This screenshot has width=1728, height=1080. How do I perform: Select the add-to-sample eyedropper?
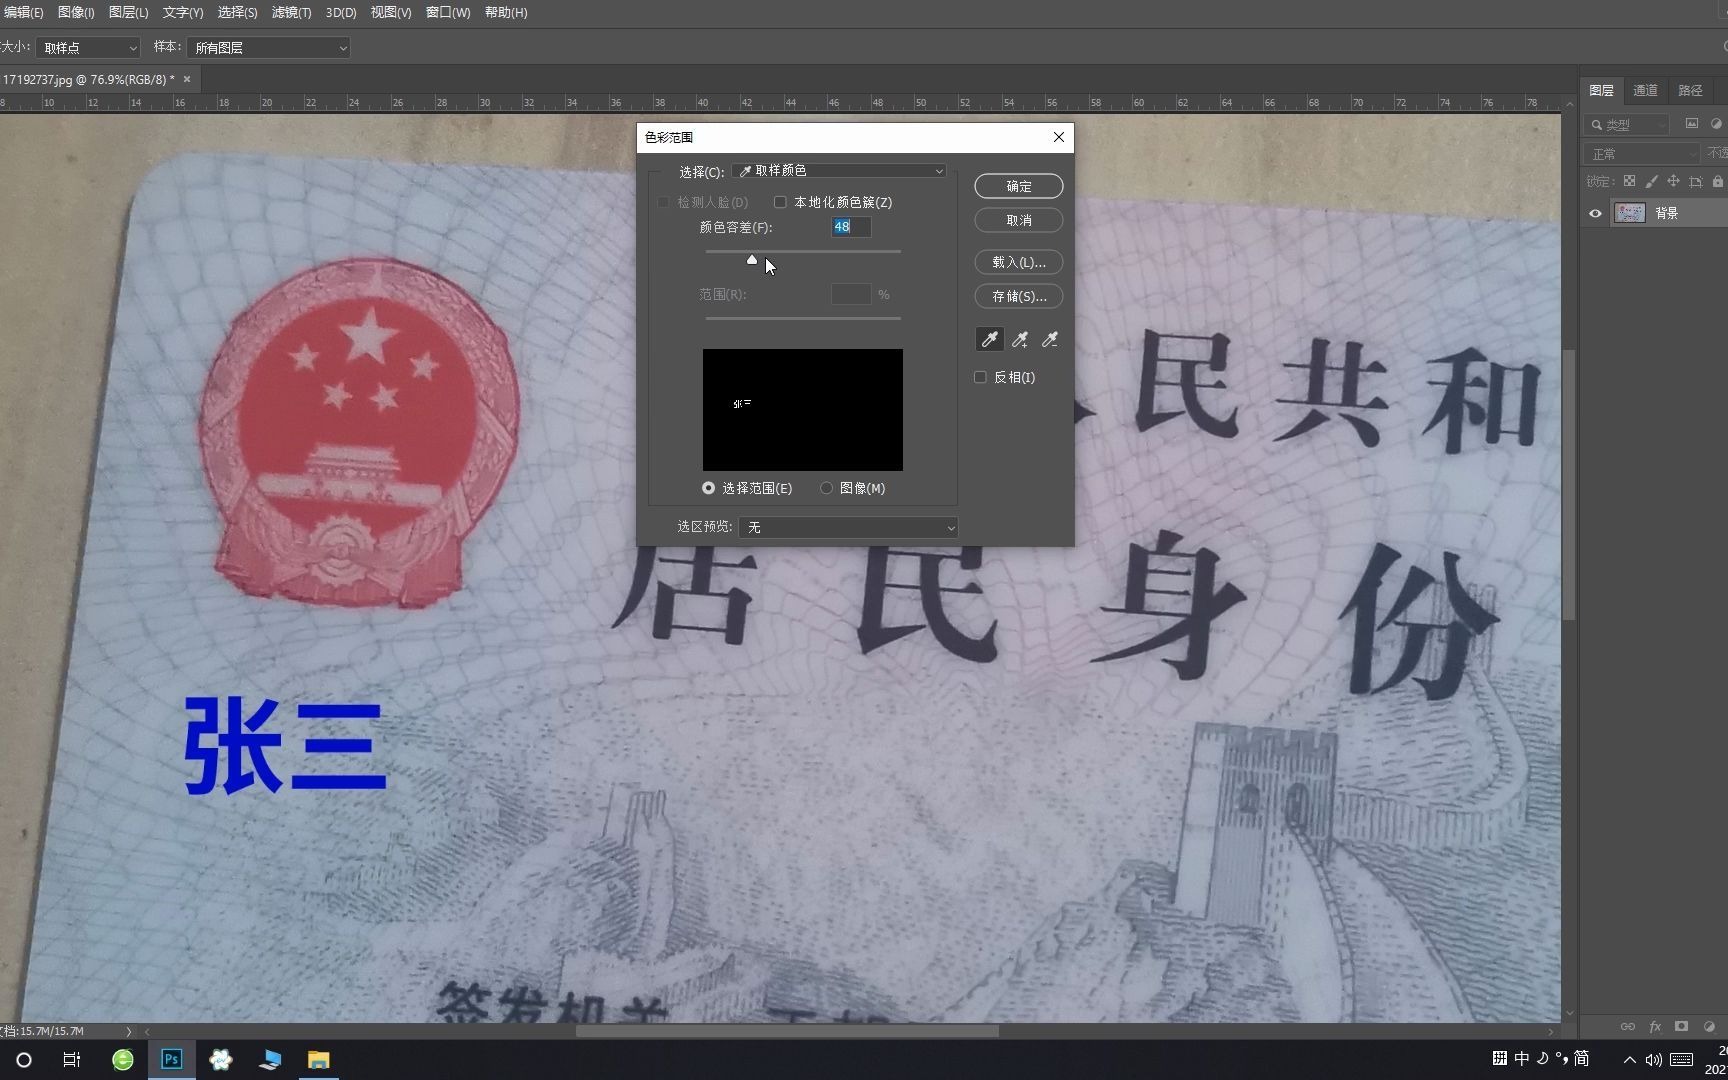coord(1020,340)
